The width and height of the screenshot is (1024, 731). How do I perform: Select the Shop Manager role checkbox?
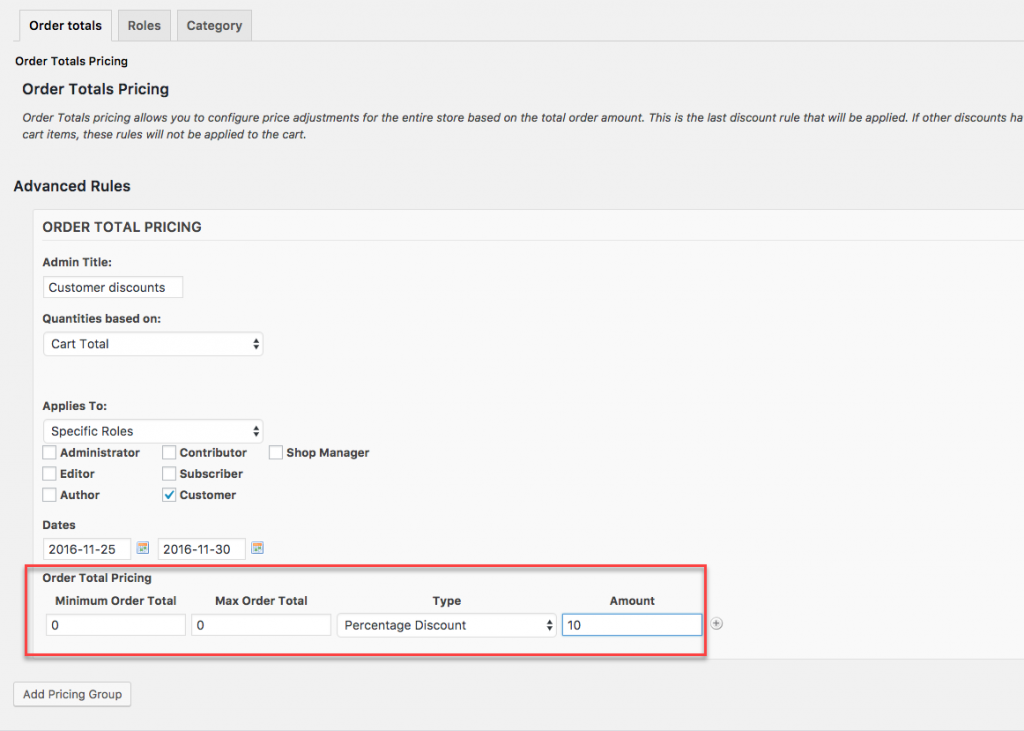[x=276, y=452]
